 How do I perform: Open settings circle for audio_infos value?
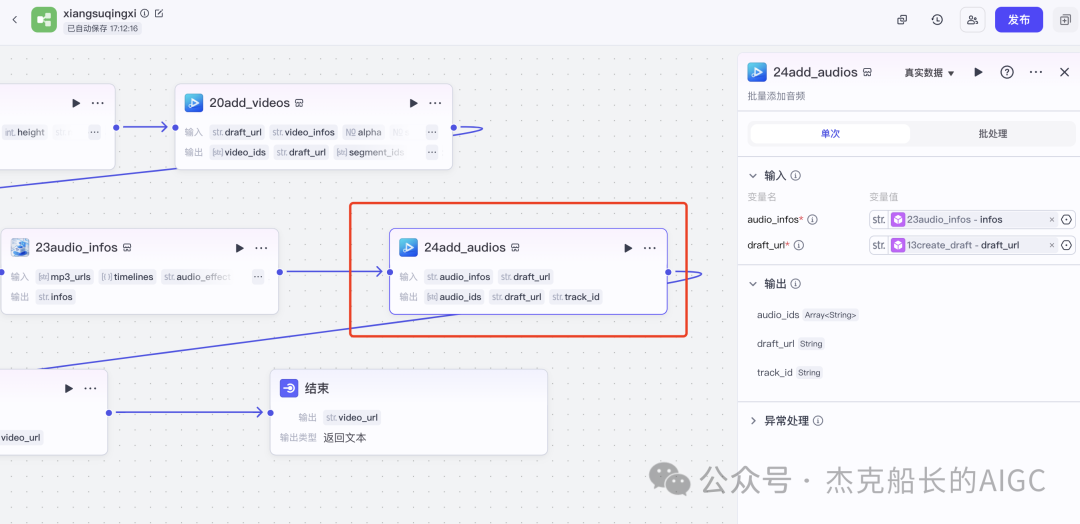(x=1066, y=220)
